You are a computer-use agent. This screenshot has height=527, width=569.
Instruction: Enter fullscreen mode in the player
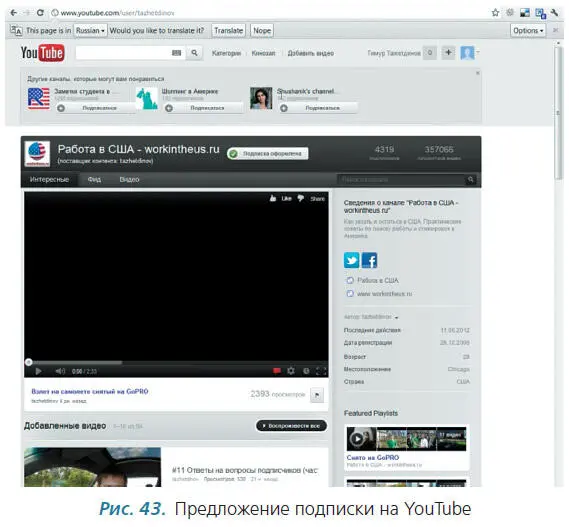(x=321, y=371)
